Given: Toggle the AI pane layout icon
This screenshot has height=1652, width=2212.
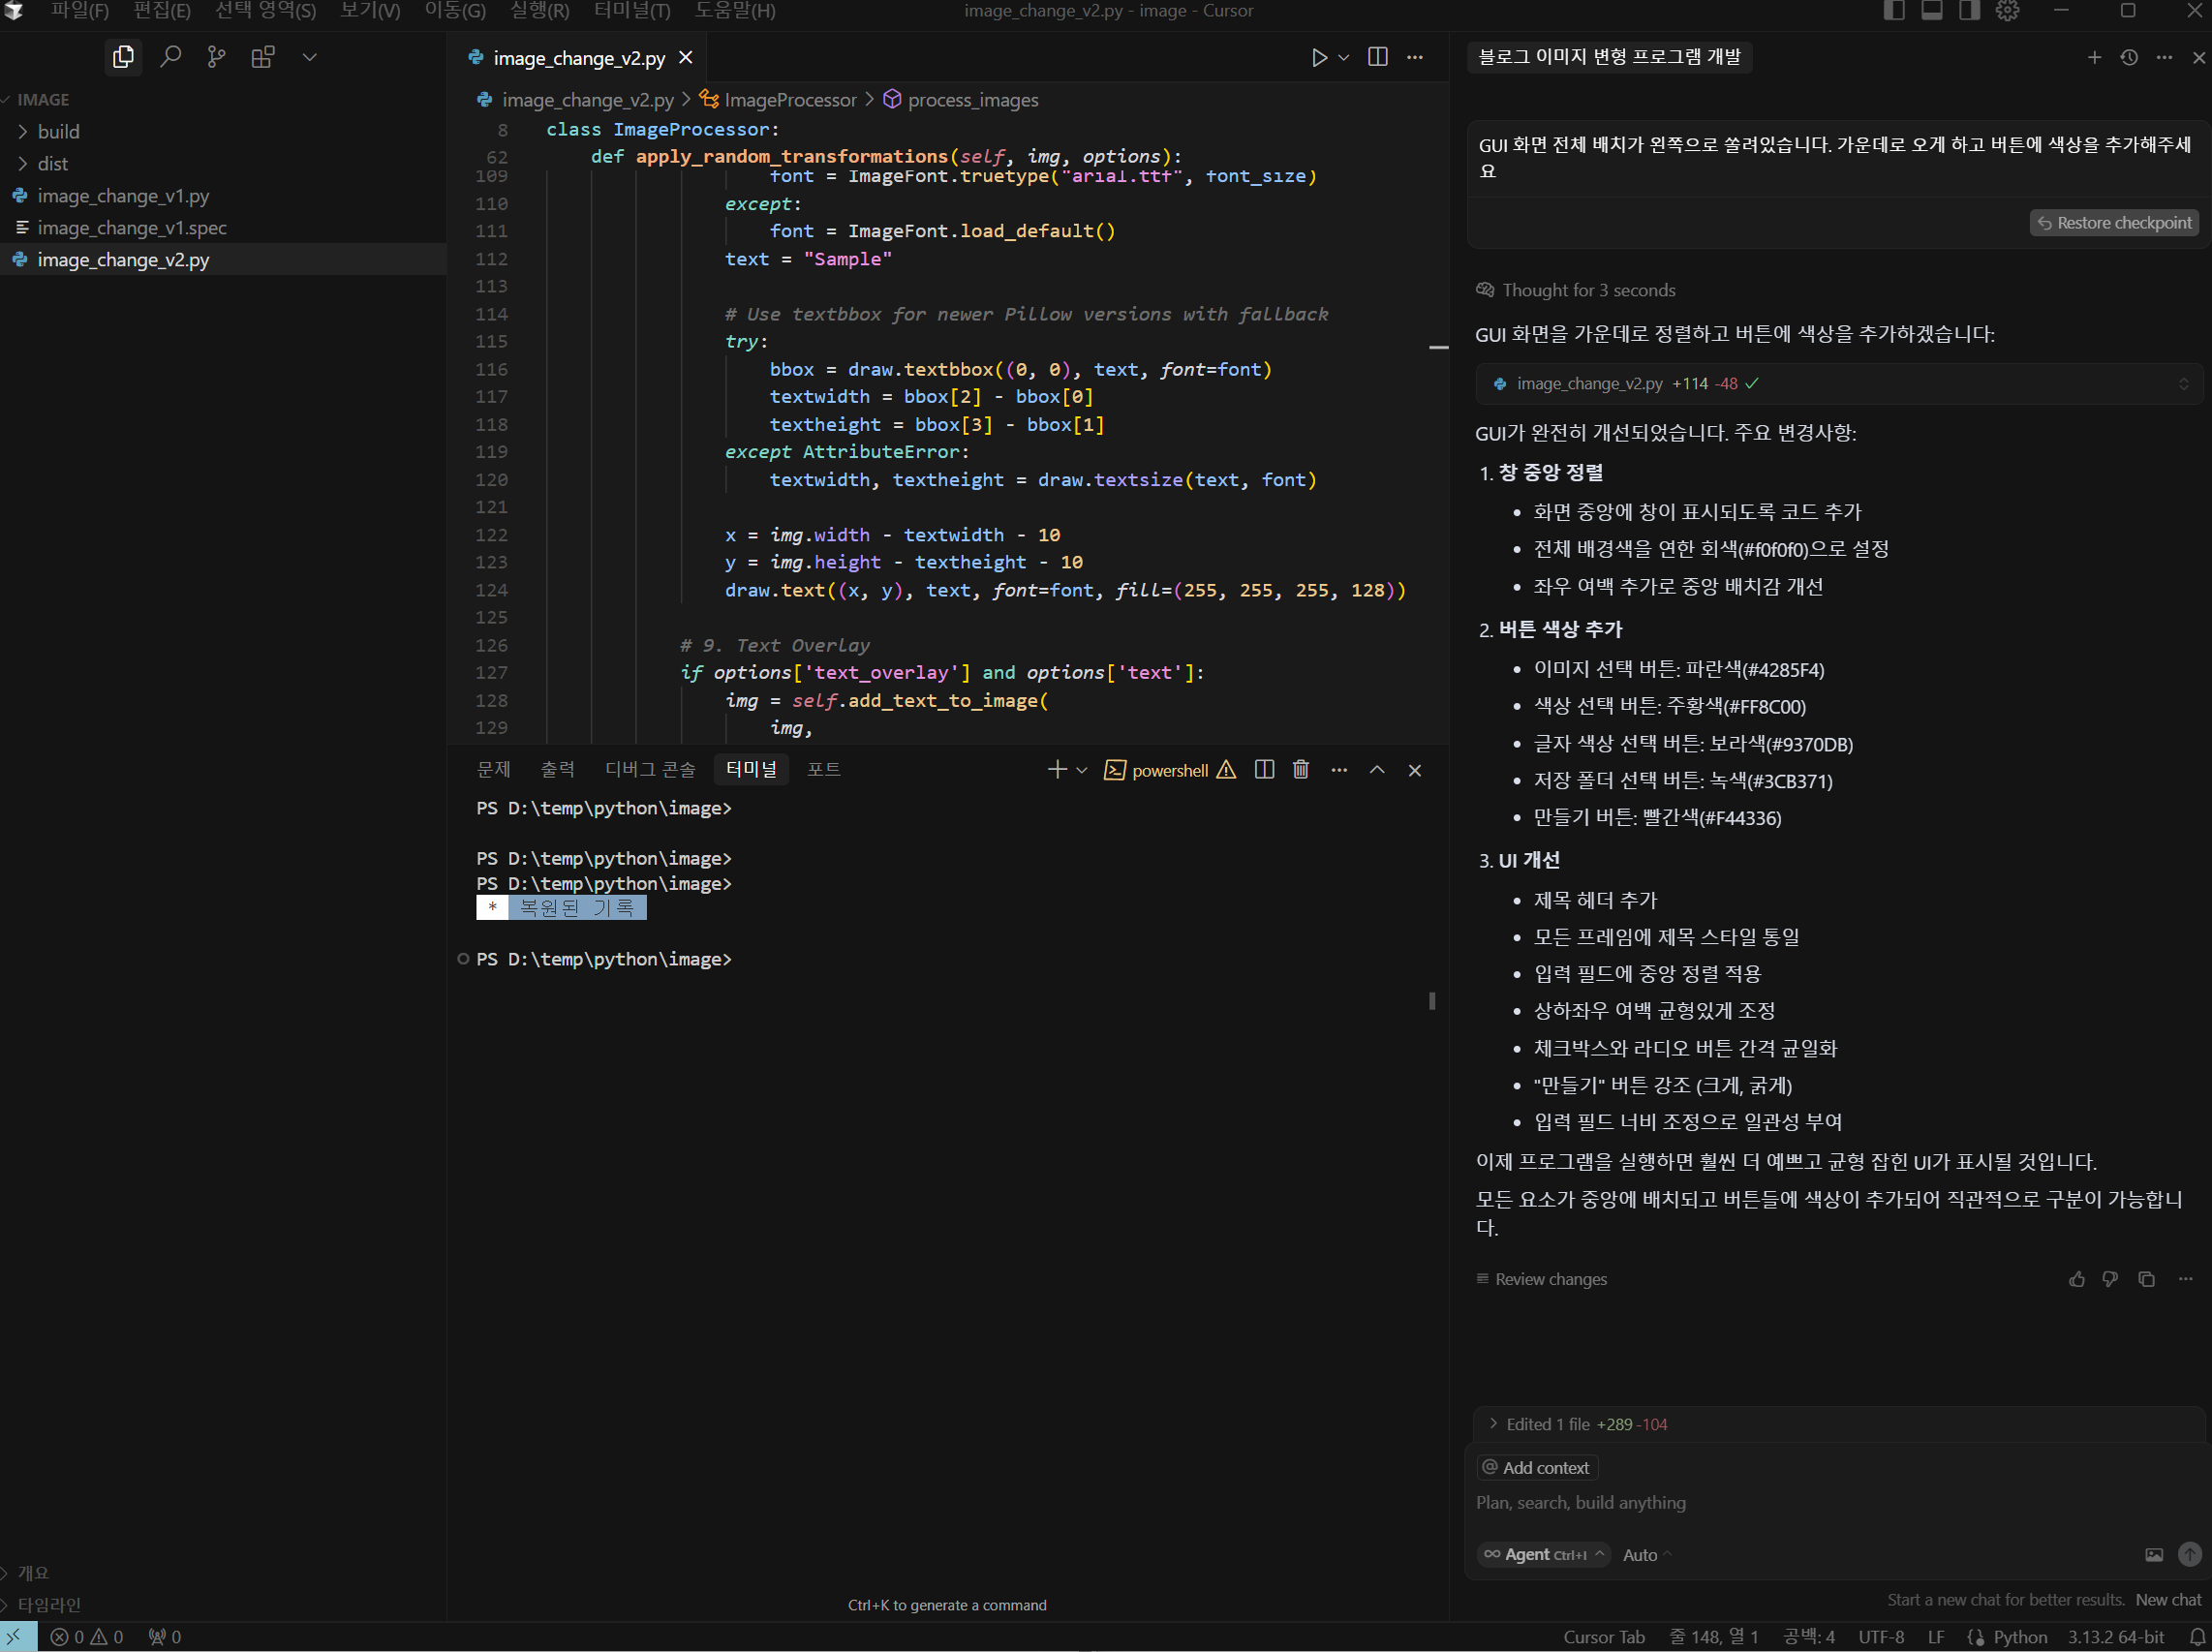Looking at the screenshot, I should coord(1969,11).
